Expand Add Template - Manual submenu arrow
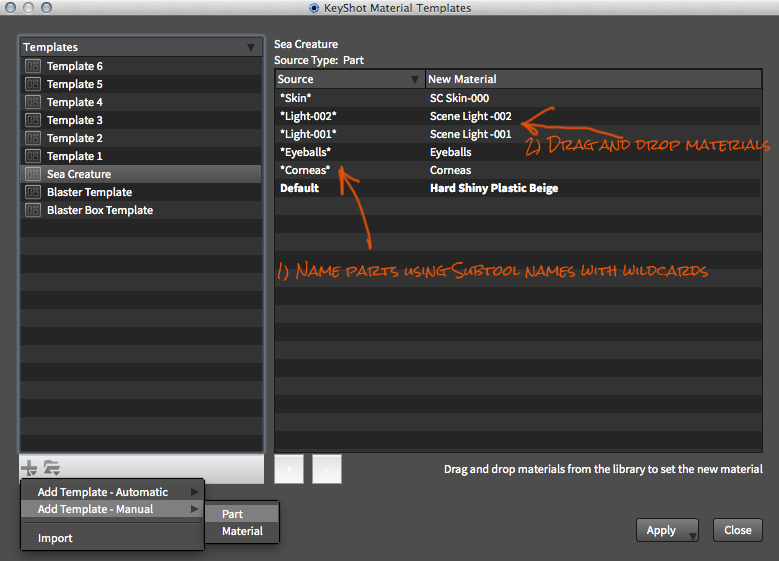This screenshot has height=561, width=779. tap(194, 509)
